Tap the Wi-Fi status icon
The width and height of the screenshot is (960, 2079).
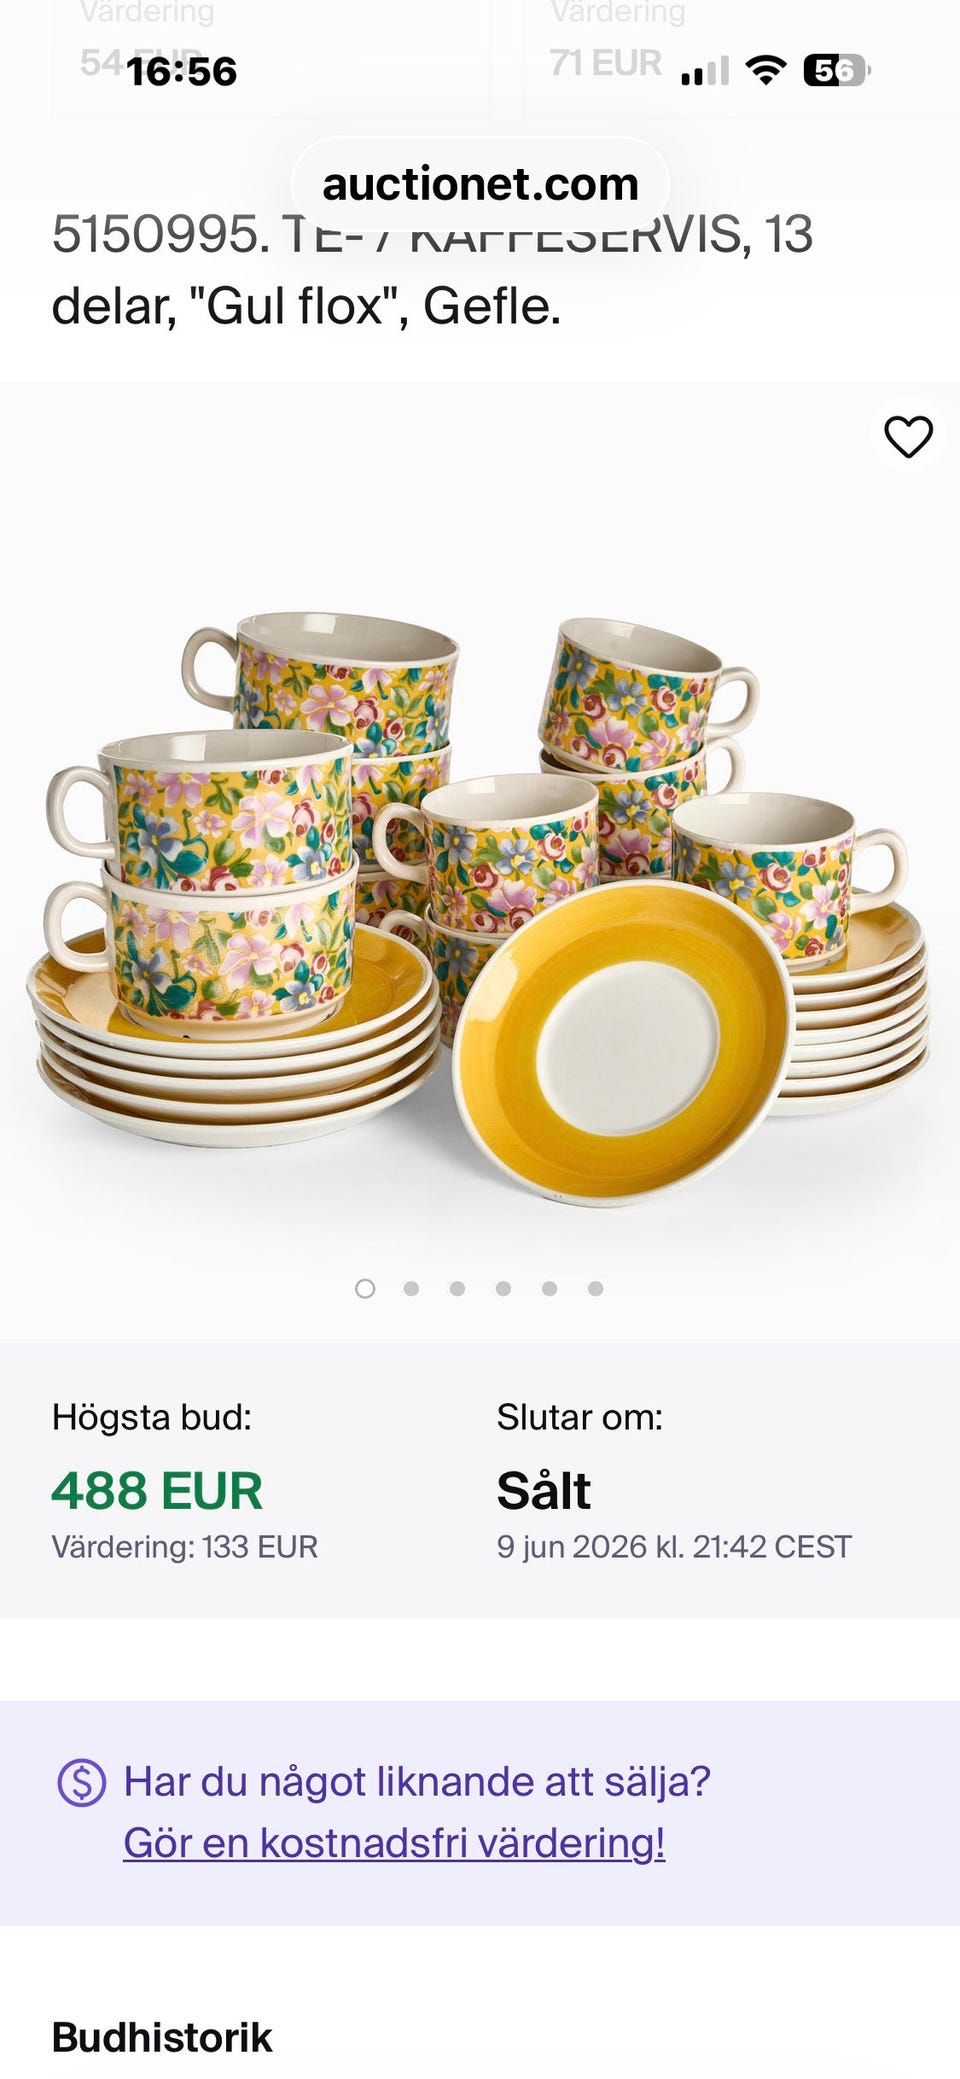766,70
